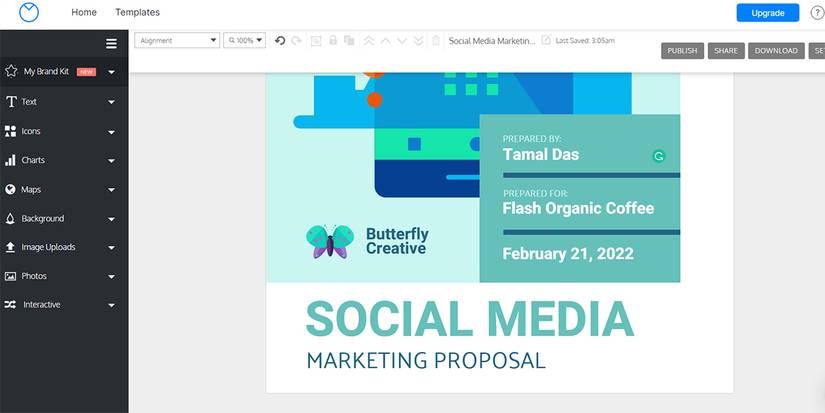Select the PREPARED BY: label
The image size is (825, 413).
pyautogui.click(x=532, y=139)
